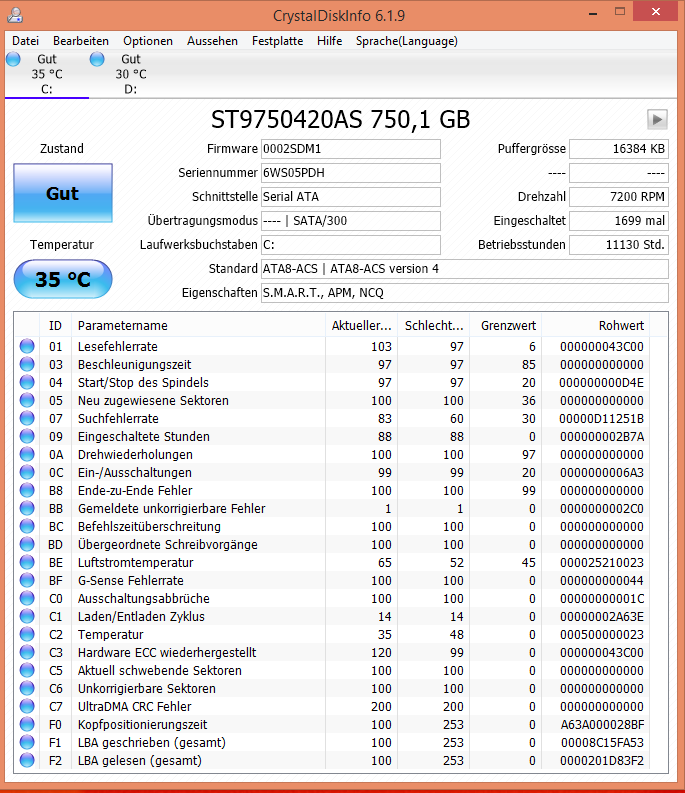Click the Eigenschaften field S.M.A.R.T., APM, NCQ
685x793 pixels.
(x=464, y=293)
